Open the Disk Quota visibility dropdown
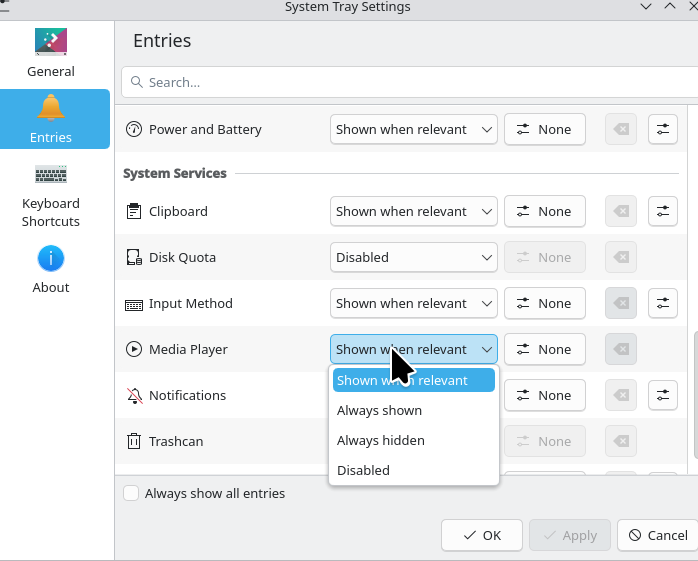698x561 pixels. pyautogui.click(x=413, y=257)
